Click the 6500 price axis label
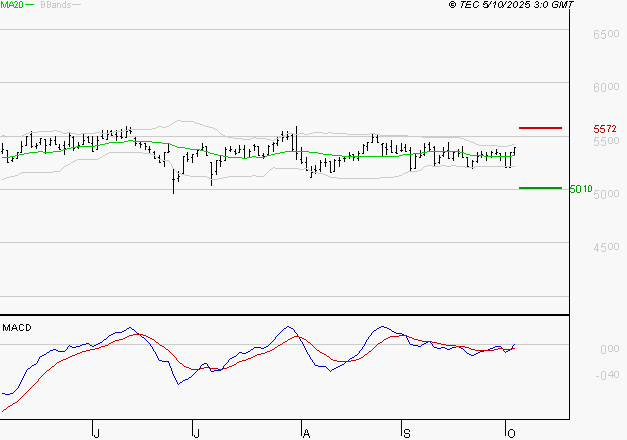Screen dimensions: 627x440 [605, 34]
